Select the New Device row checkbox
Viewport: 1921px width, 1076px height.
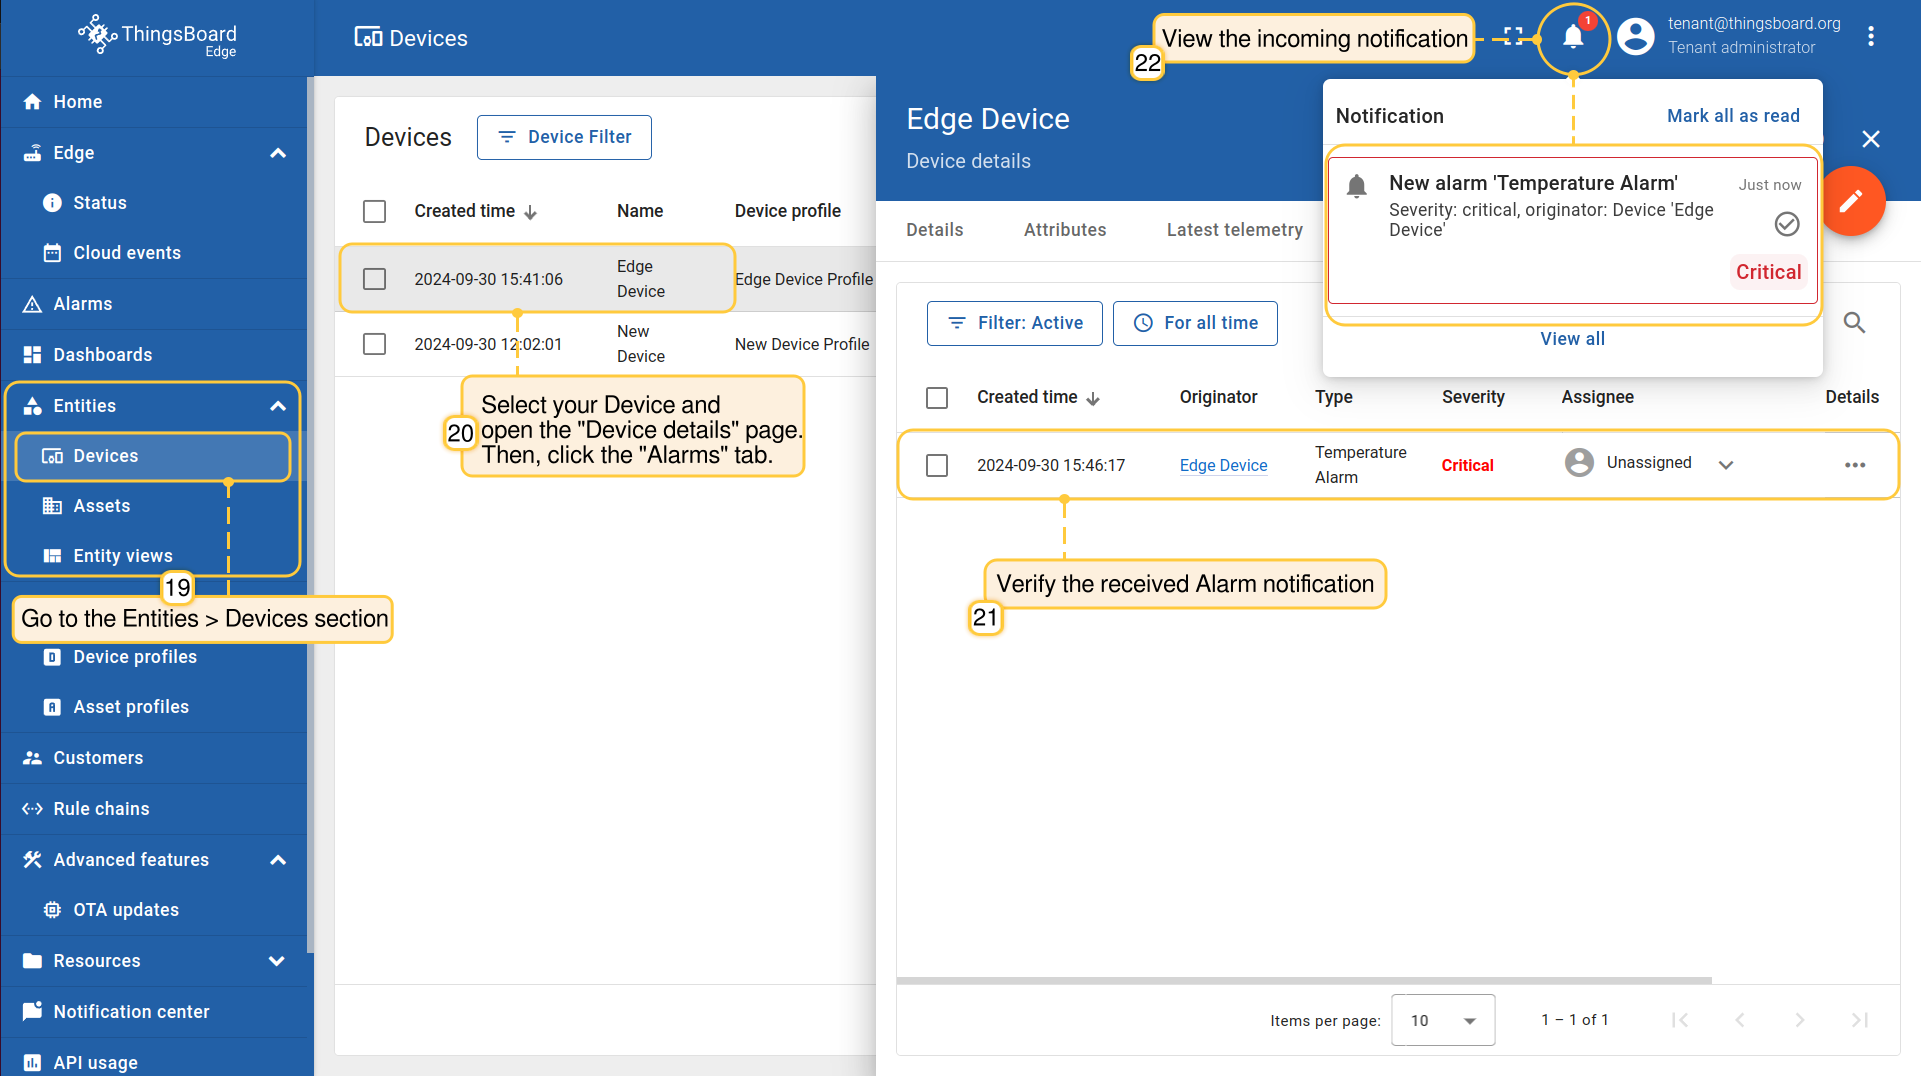click(x=374, y=344)
